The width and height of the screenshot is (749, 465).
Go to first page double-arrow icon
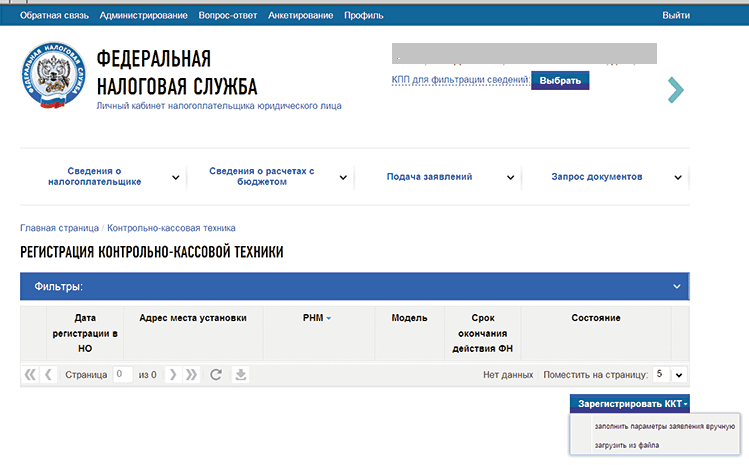pyautogui.click(x=30, y=375)
